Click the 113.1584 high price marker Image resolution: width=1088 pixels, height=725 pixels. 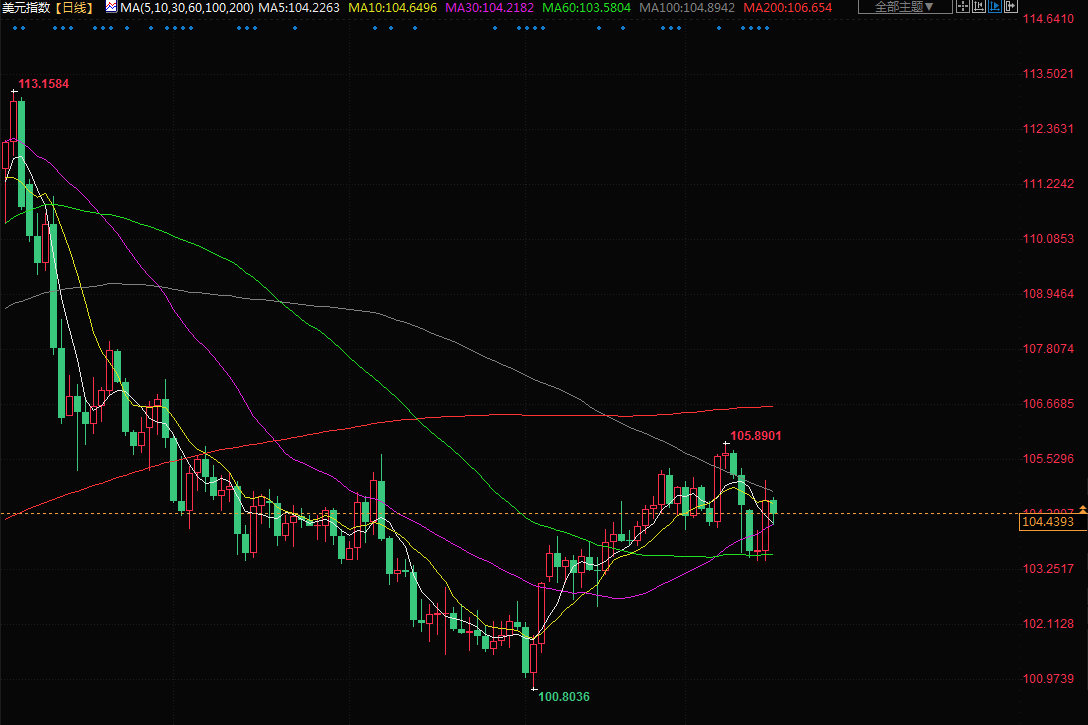[49, 83]
